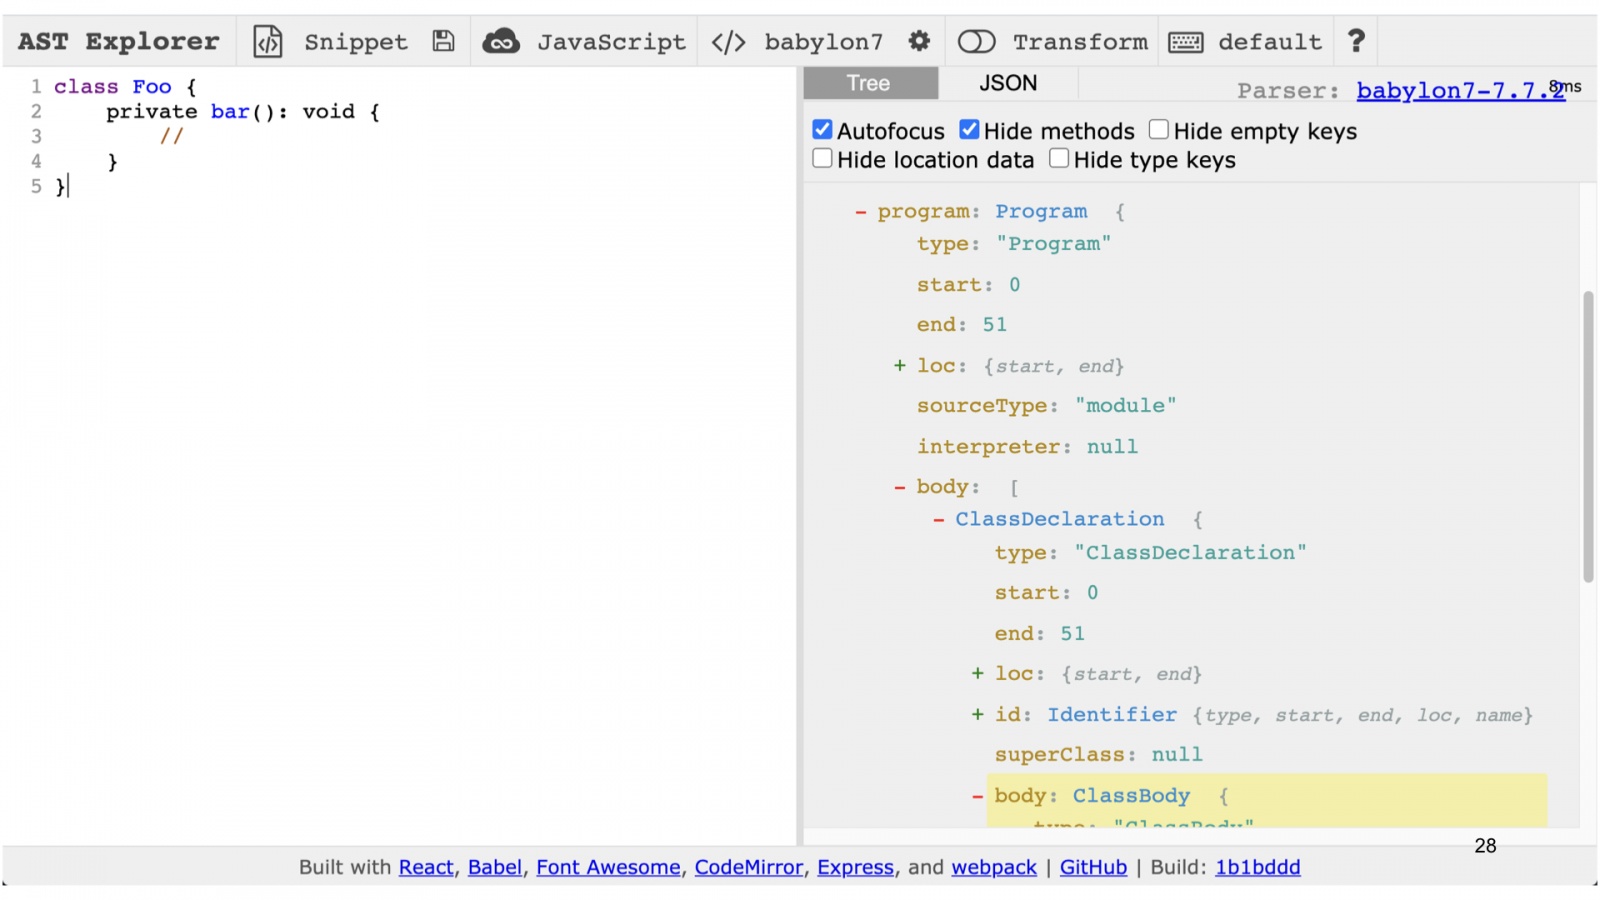Click the parser code brackets icon
1600x900 pixels.
pyautogui.click(x=728, y=42)
